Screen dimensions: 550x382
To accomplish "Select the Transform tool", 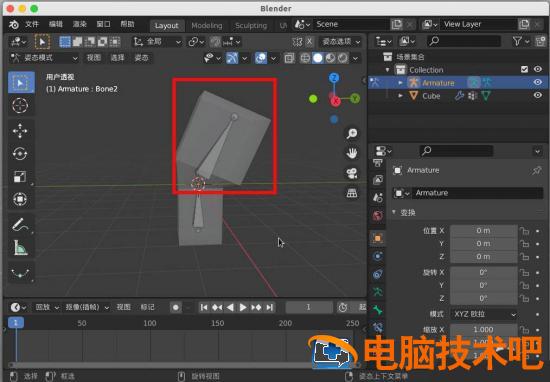I will [x=20, y=199].
